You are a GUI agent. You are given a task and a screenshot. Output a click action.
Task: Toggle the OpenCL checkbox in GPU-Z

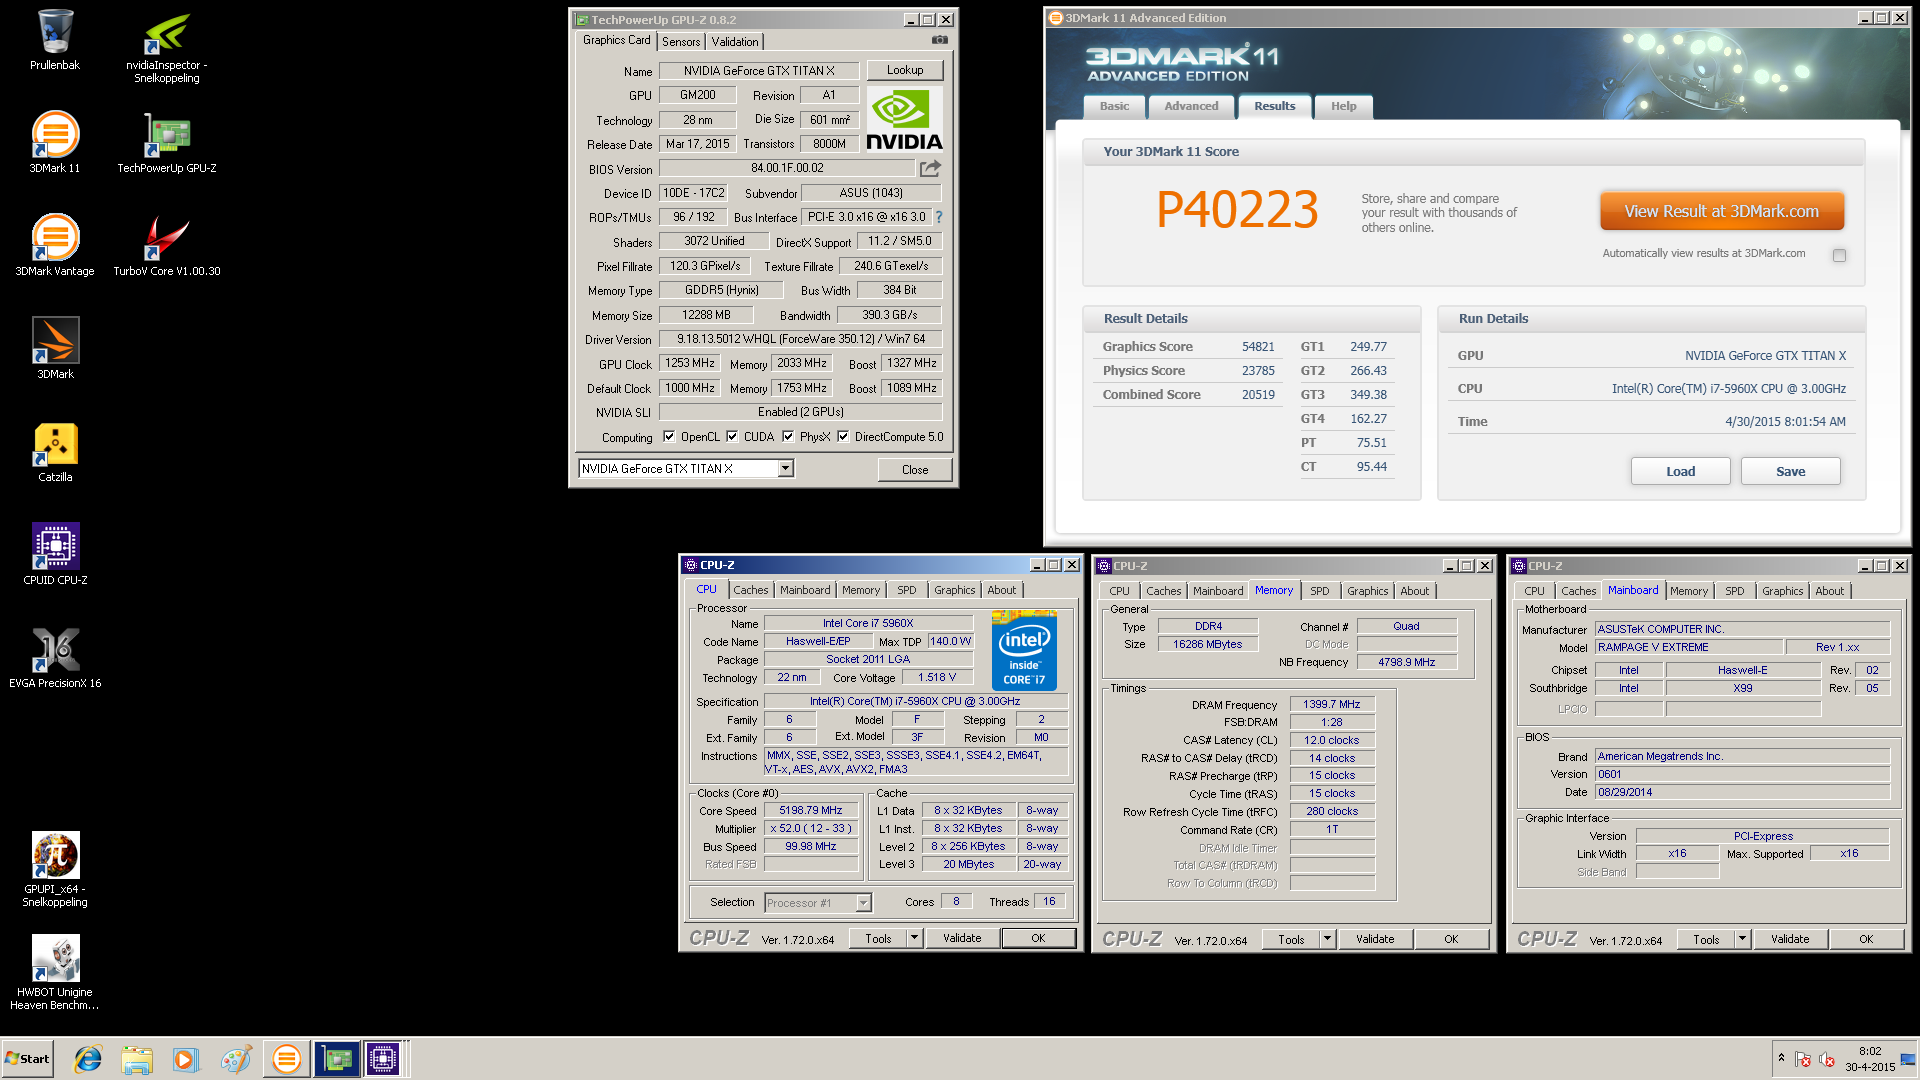(669, 436)
